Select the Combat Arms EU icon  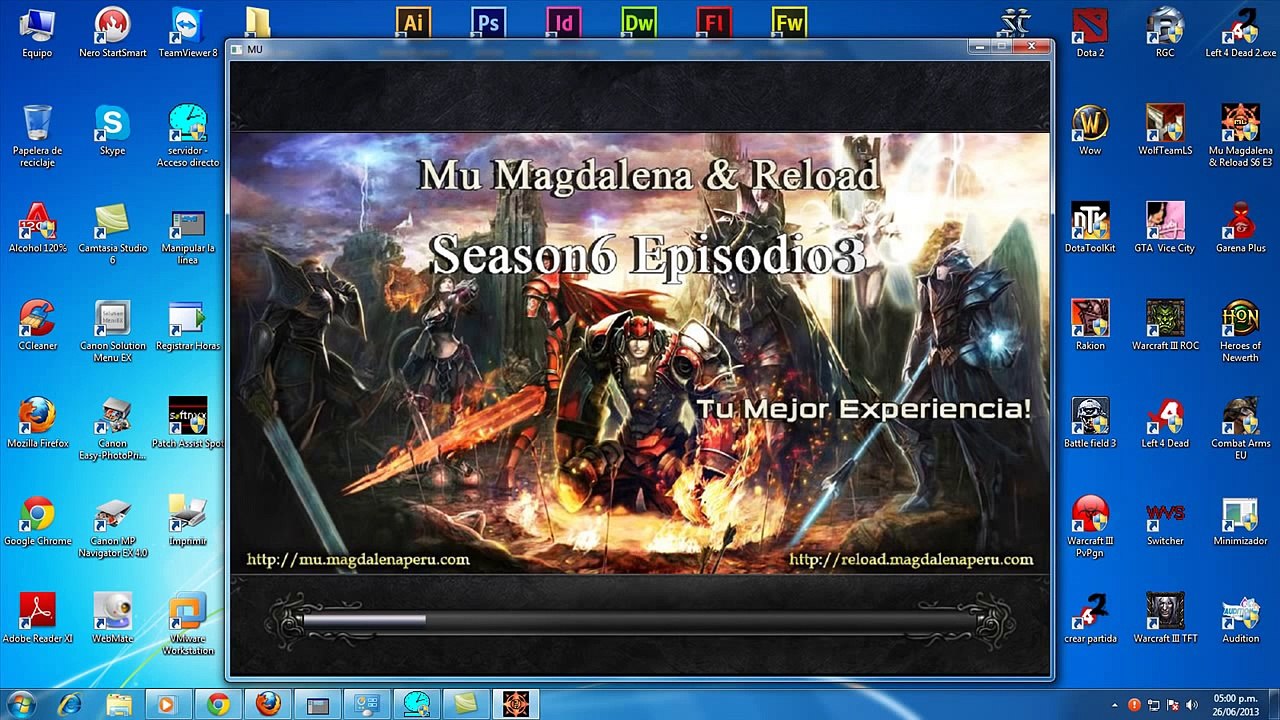click(1240, 429)
